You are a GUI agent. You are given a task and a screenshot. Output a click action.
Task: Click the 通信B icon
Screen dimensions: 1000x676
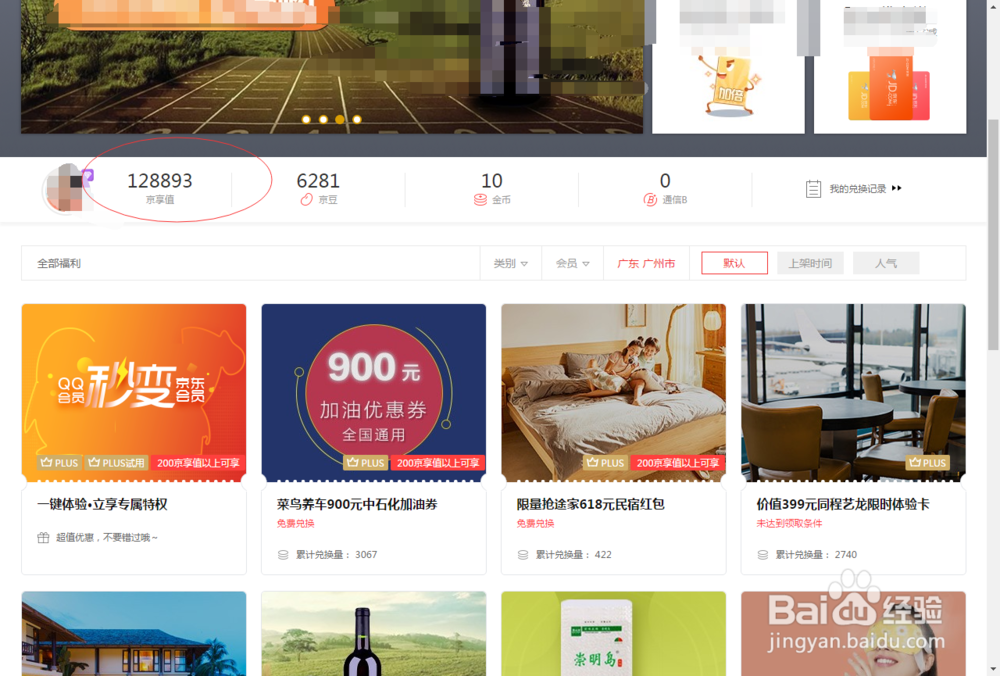(650, 200)
